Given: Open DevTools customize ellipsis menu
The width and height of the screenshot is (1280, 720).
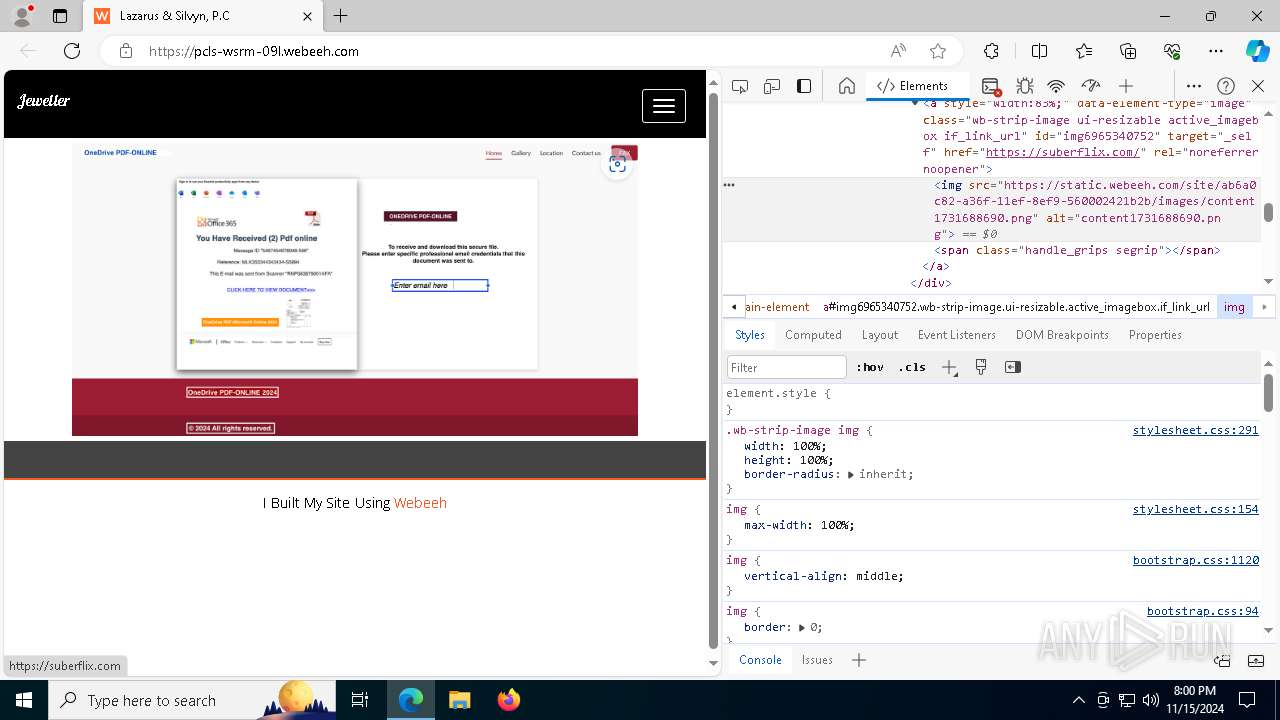Looking at the screenshot, I should click(1194, 86).
